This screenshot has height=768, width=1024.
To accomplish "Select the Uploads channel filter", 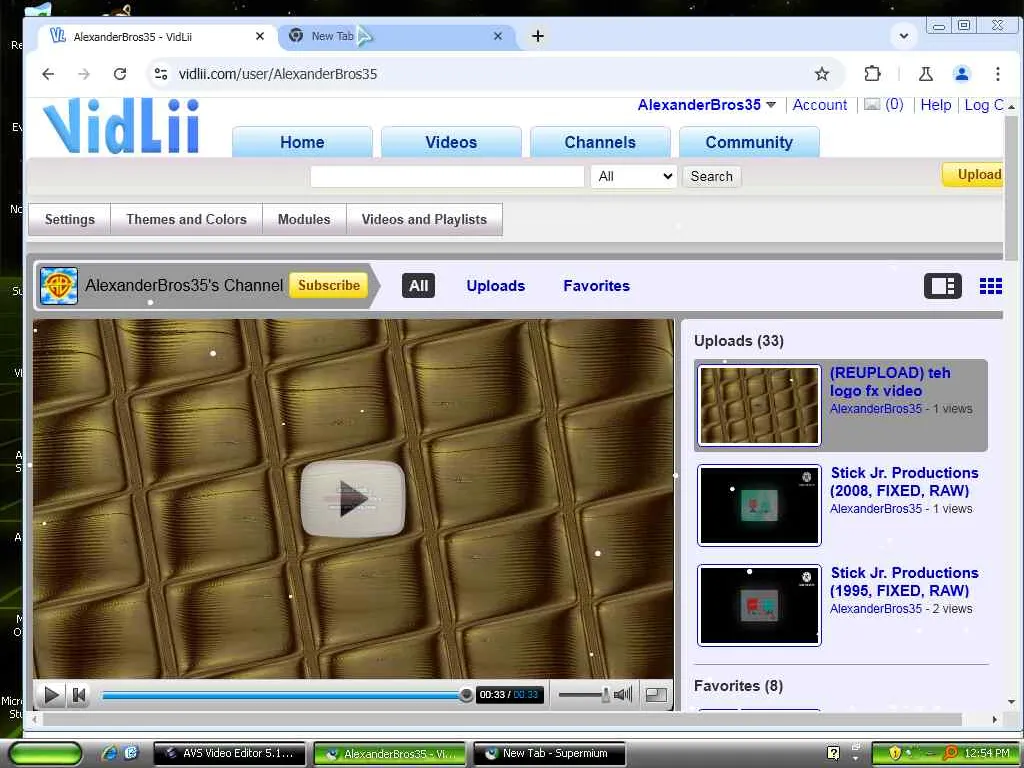I will (x=496, y=286).
